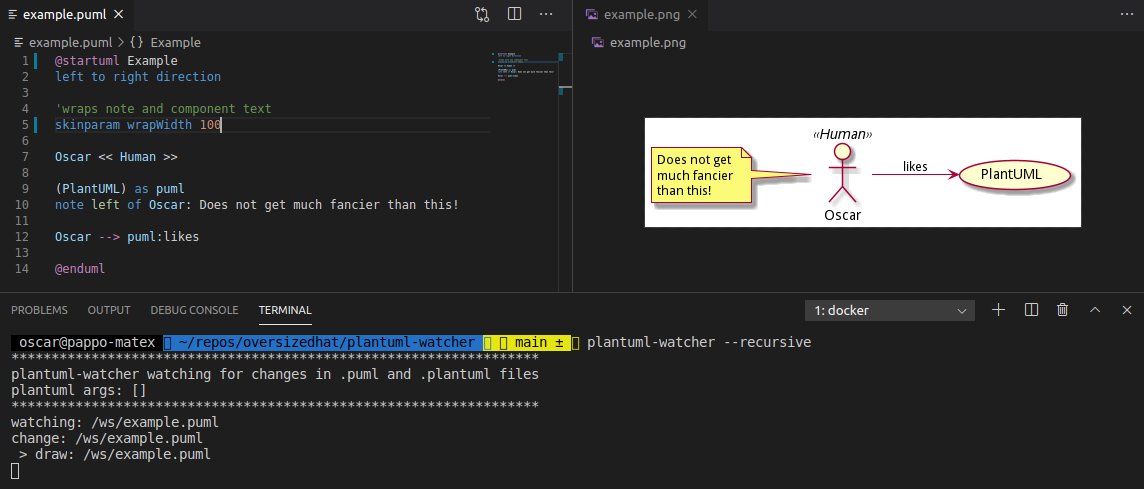Click the PlantUML diagram image preview
Screen dimensions: 1144x489
point(862,173)
